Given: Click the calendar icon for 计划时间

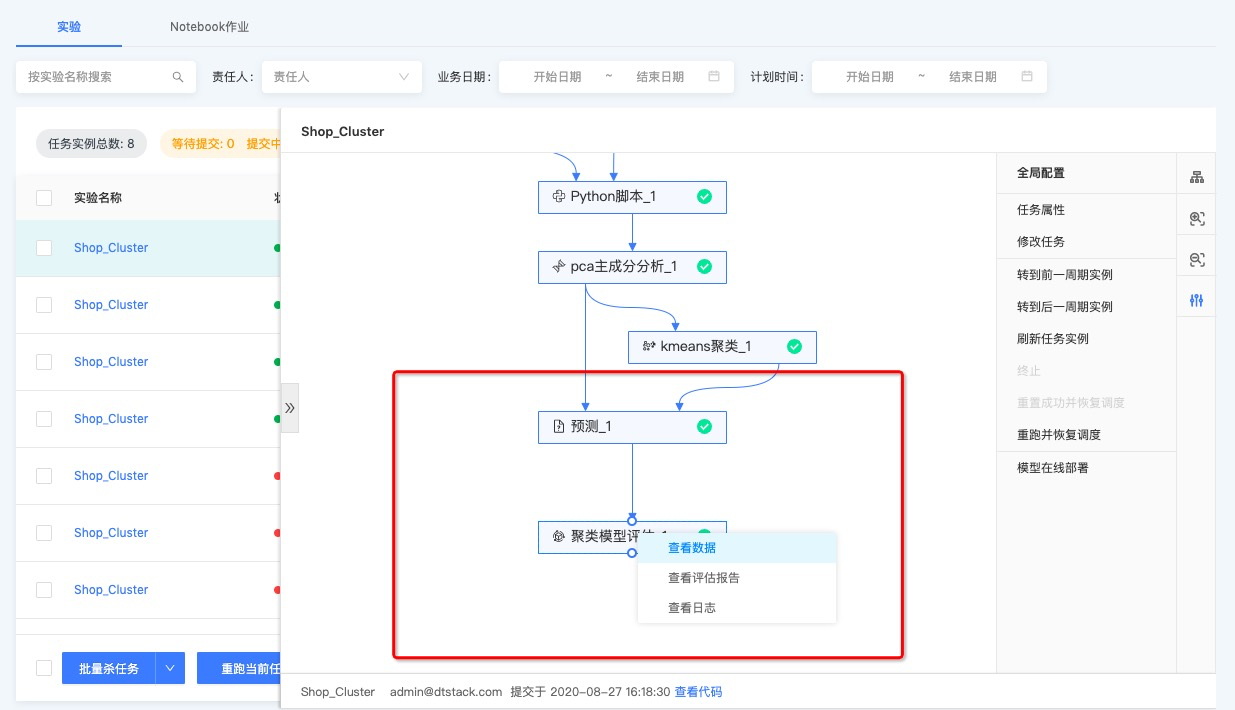Looking at the screenshot, I should (1027, 77).
